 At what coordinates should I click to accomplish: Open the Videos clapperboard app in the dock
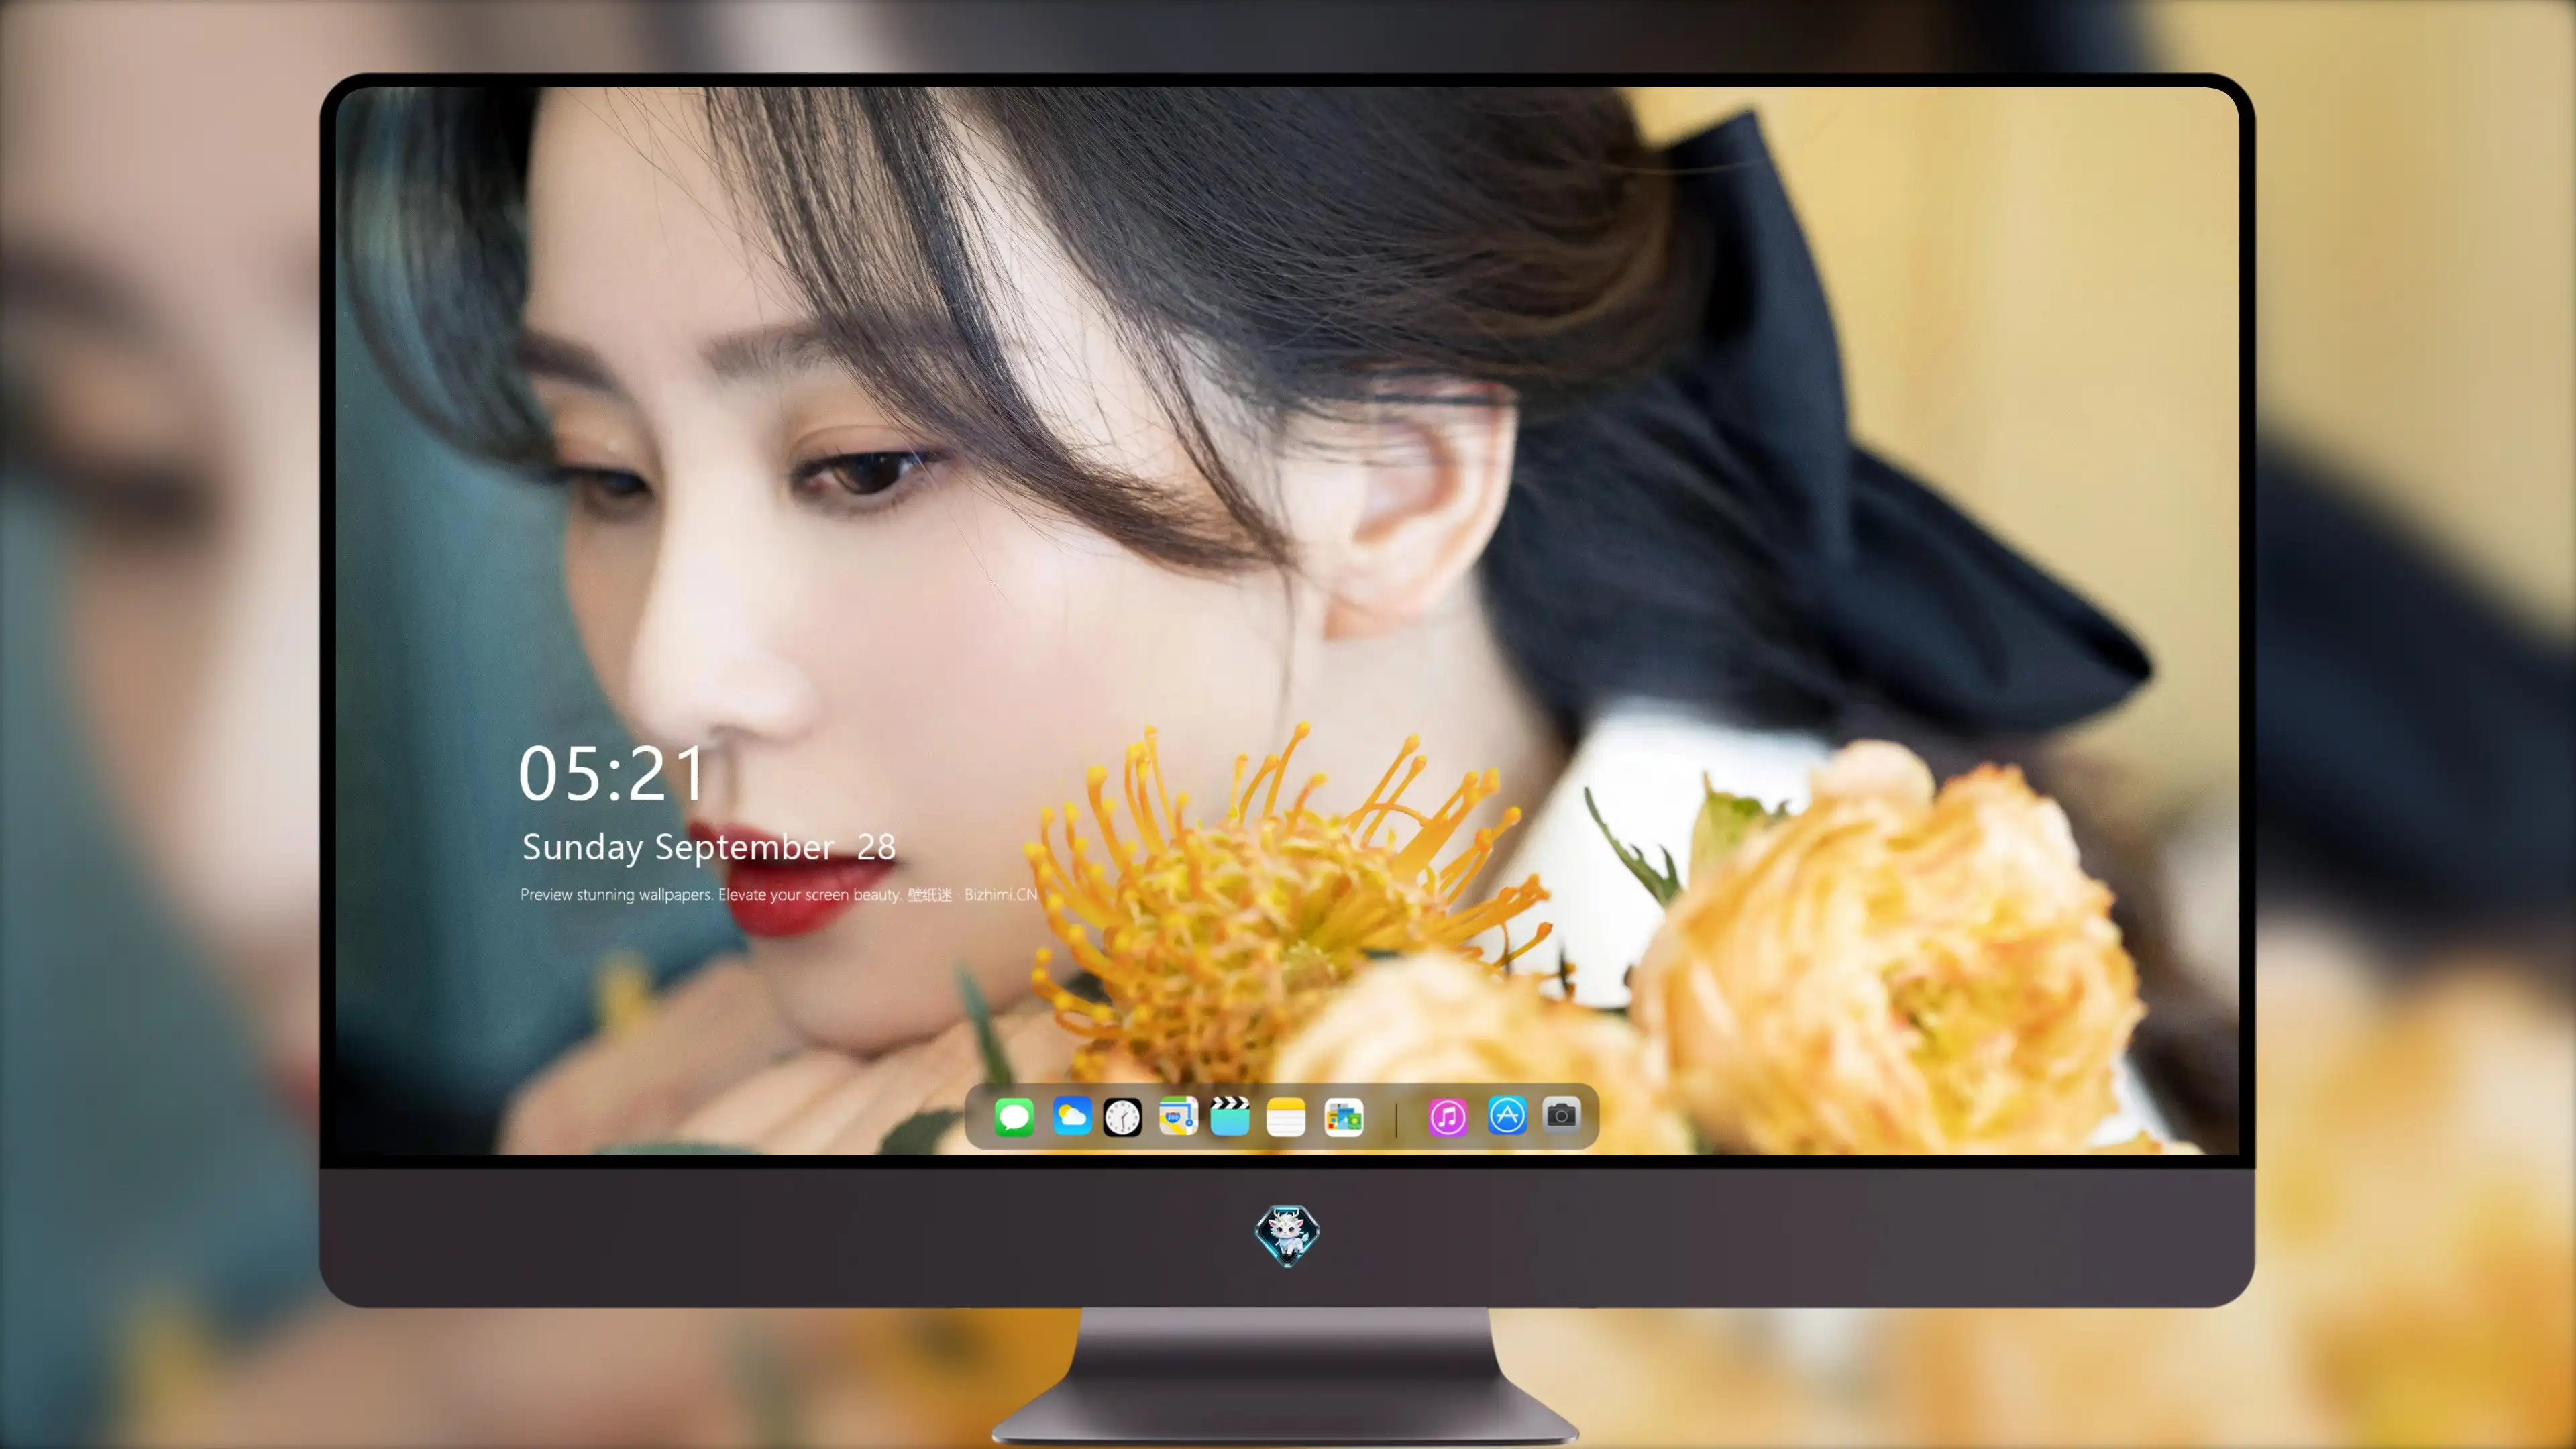click(x=1230, y=1117)
